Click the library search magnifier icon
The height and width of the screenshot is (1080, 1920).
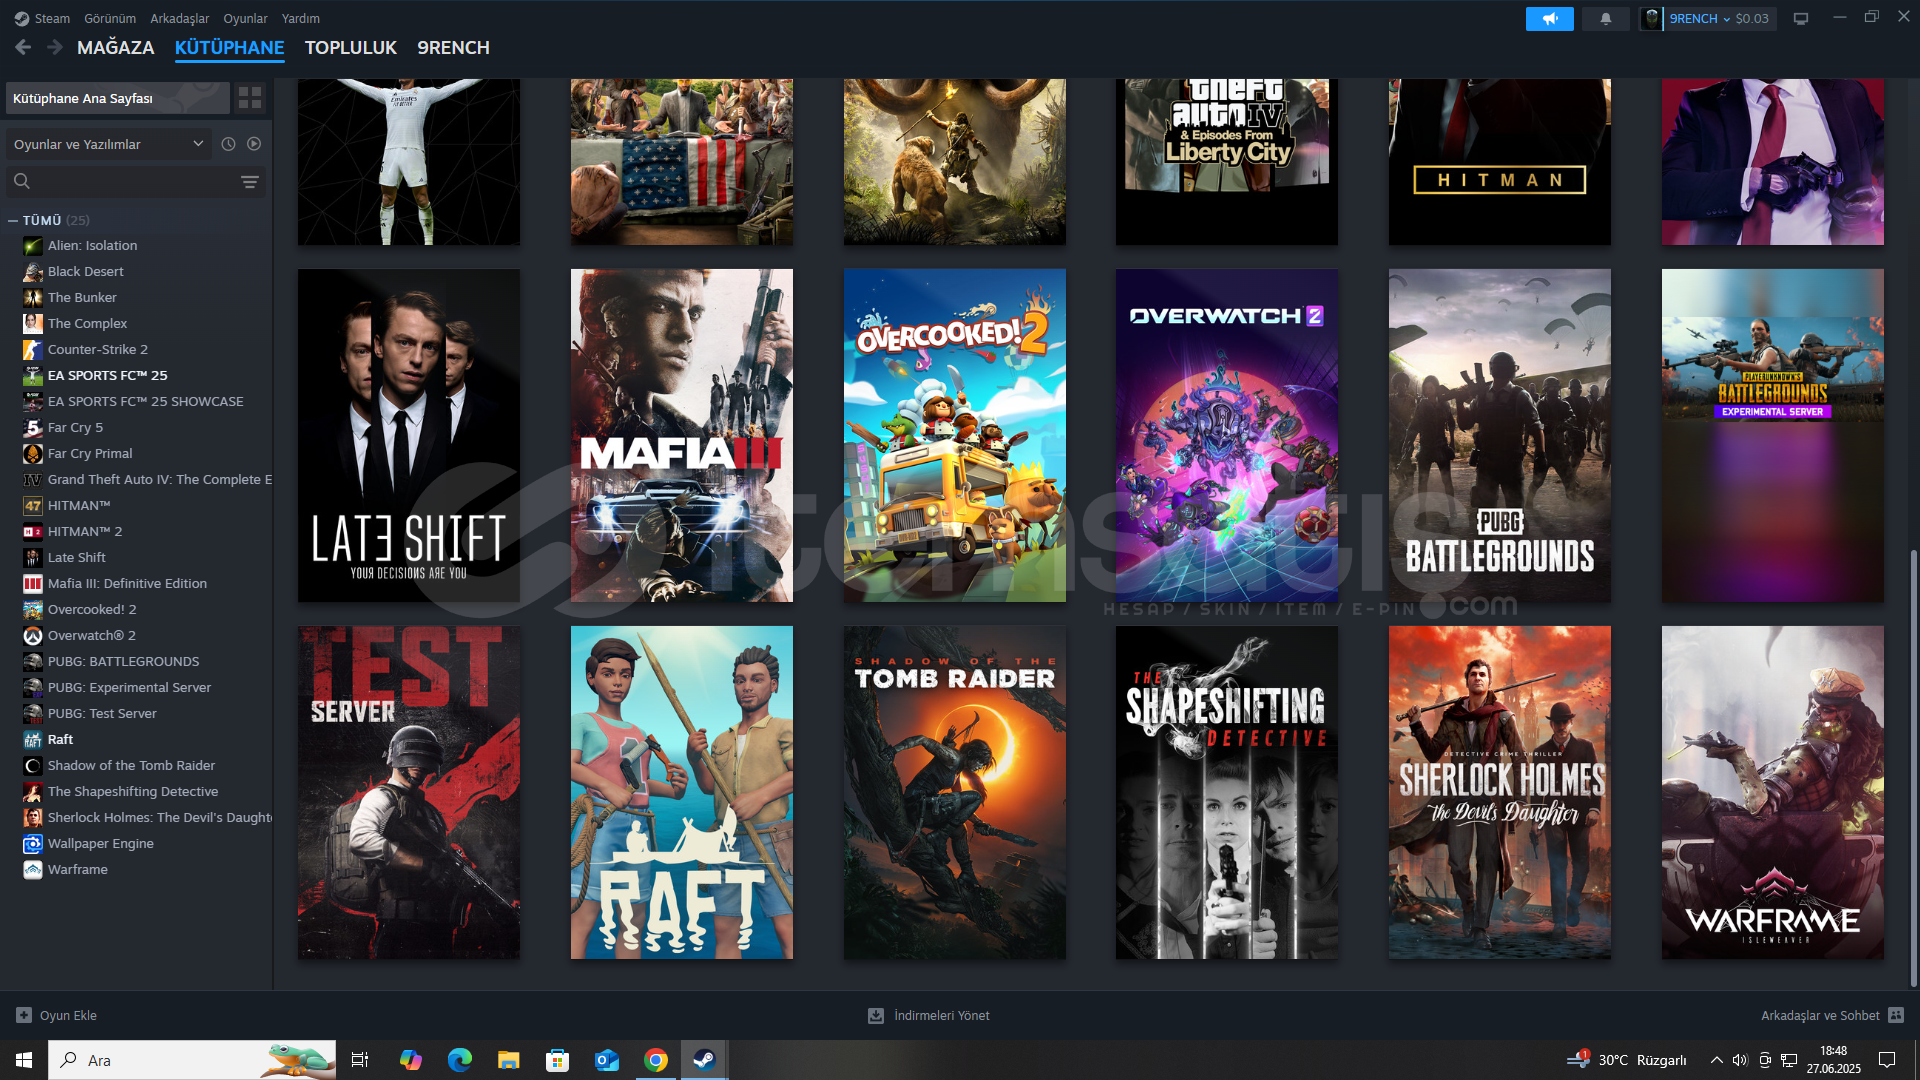pyautogui.click(x=22, y=181)
